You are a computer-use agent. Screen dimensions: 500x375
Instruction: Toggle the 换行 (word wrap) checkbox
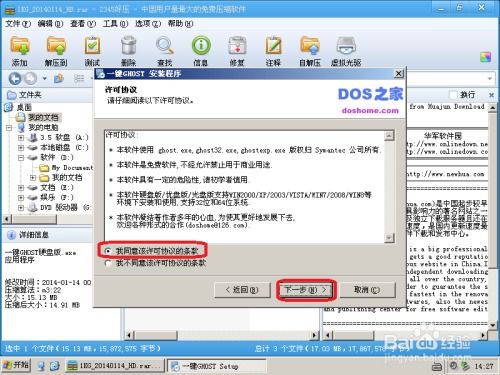tap(453, 95)
